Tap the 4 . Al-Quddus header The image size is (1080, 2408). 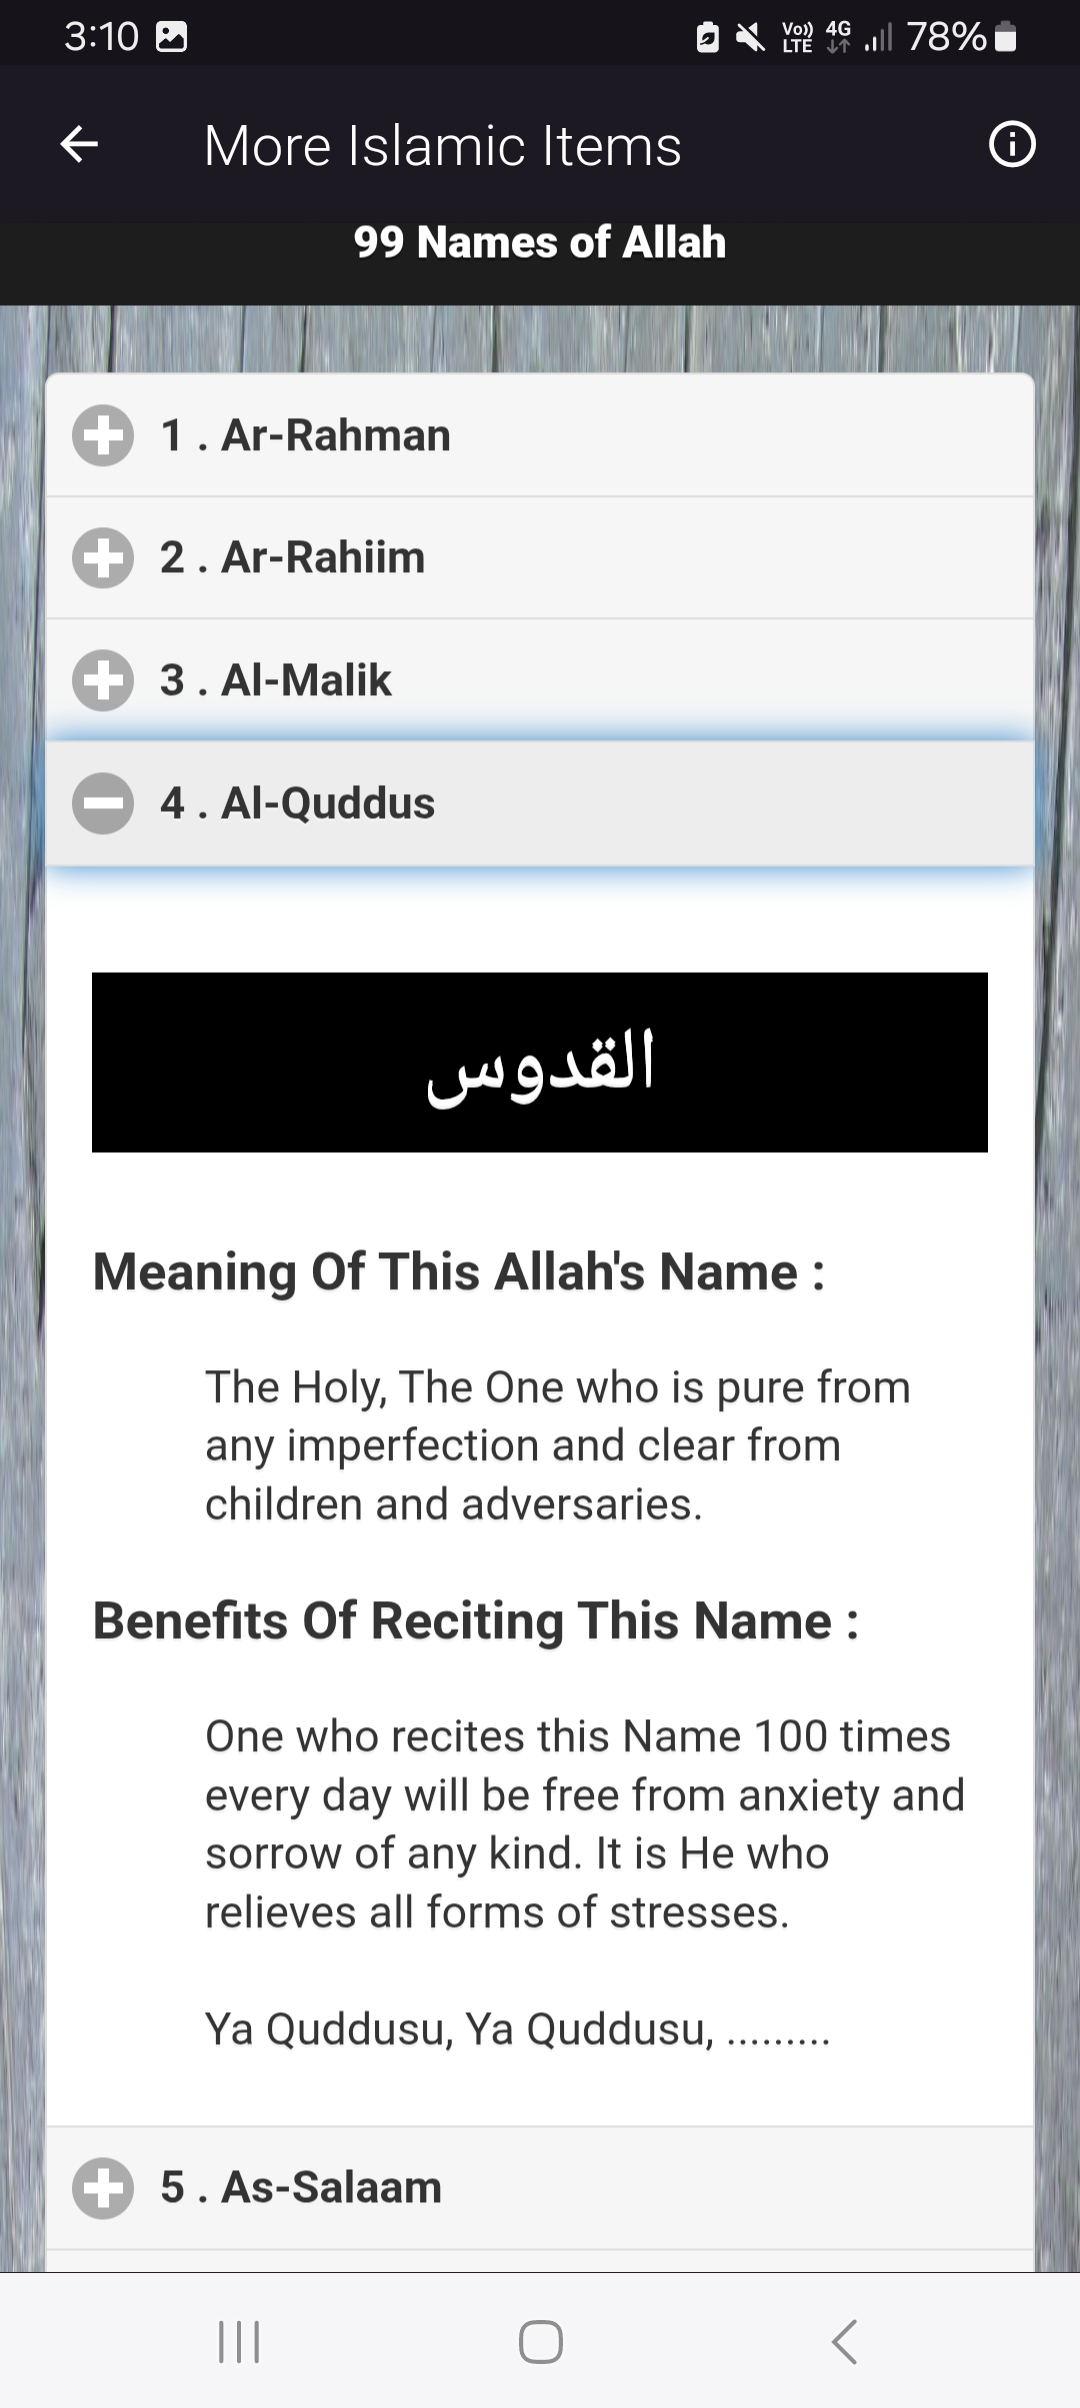pos(540,803)
